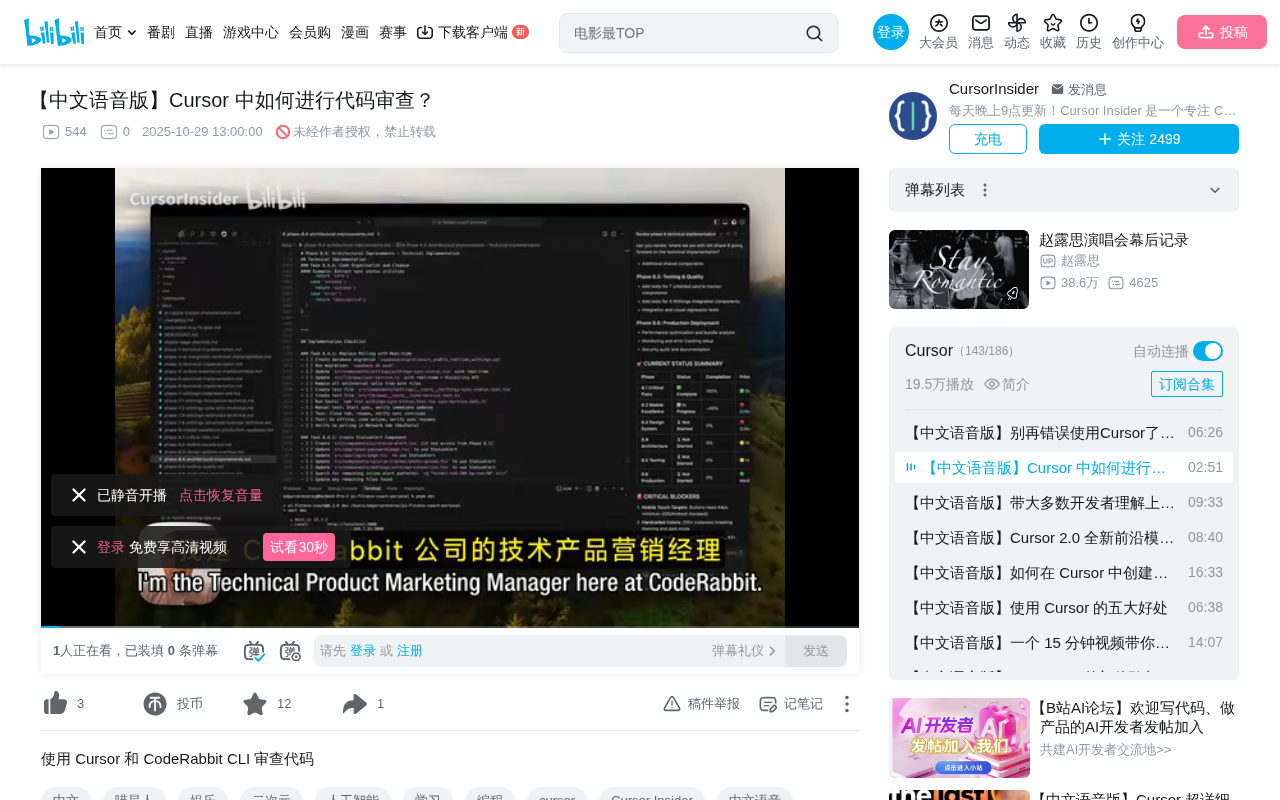1280x800 pixels.
Task: Open the 收藏 favorites star icon
Action: [x=1053, y=23]
